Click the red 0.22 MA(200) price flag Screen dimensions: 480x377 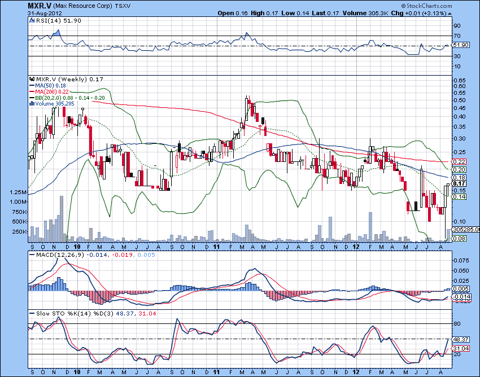point(459,161)
